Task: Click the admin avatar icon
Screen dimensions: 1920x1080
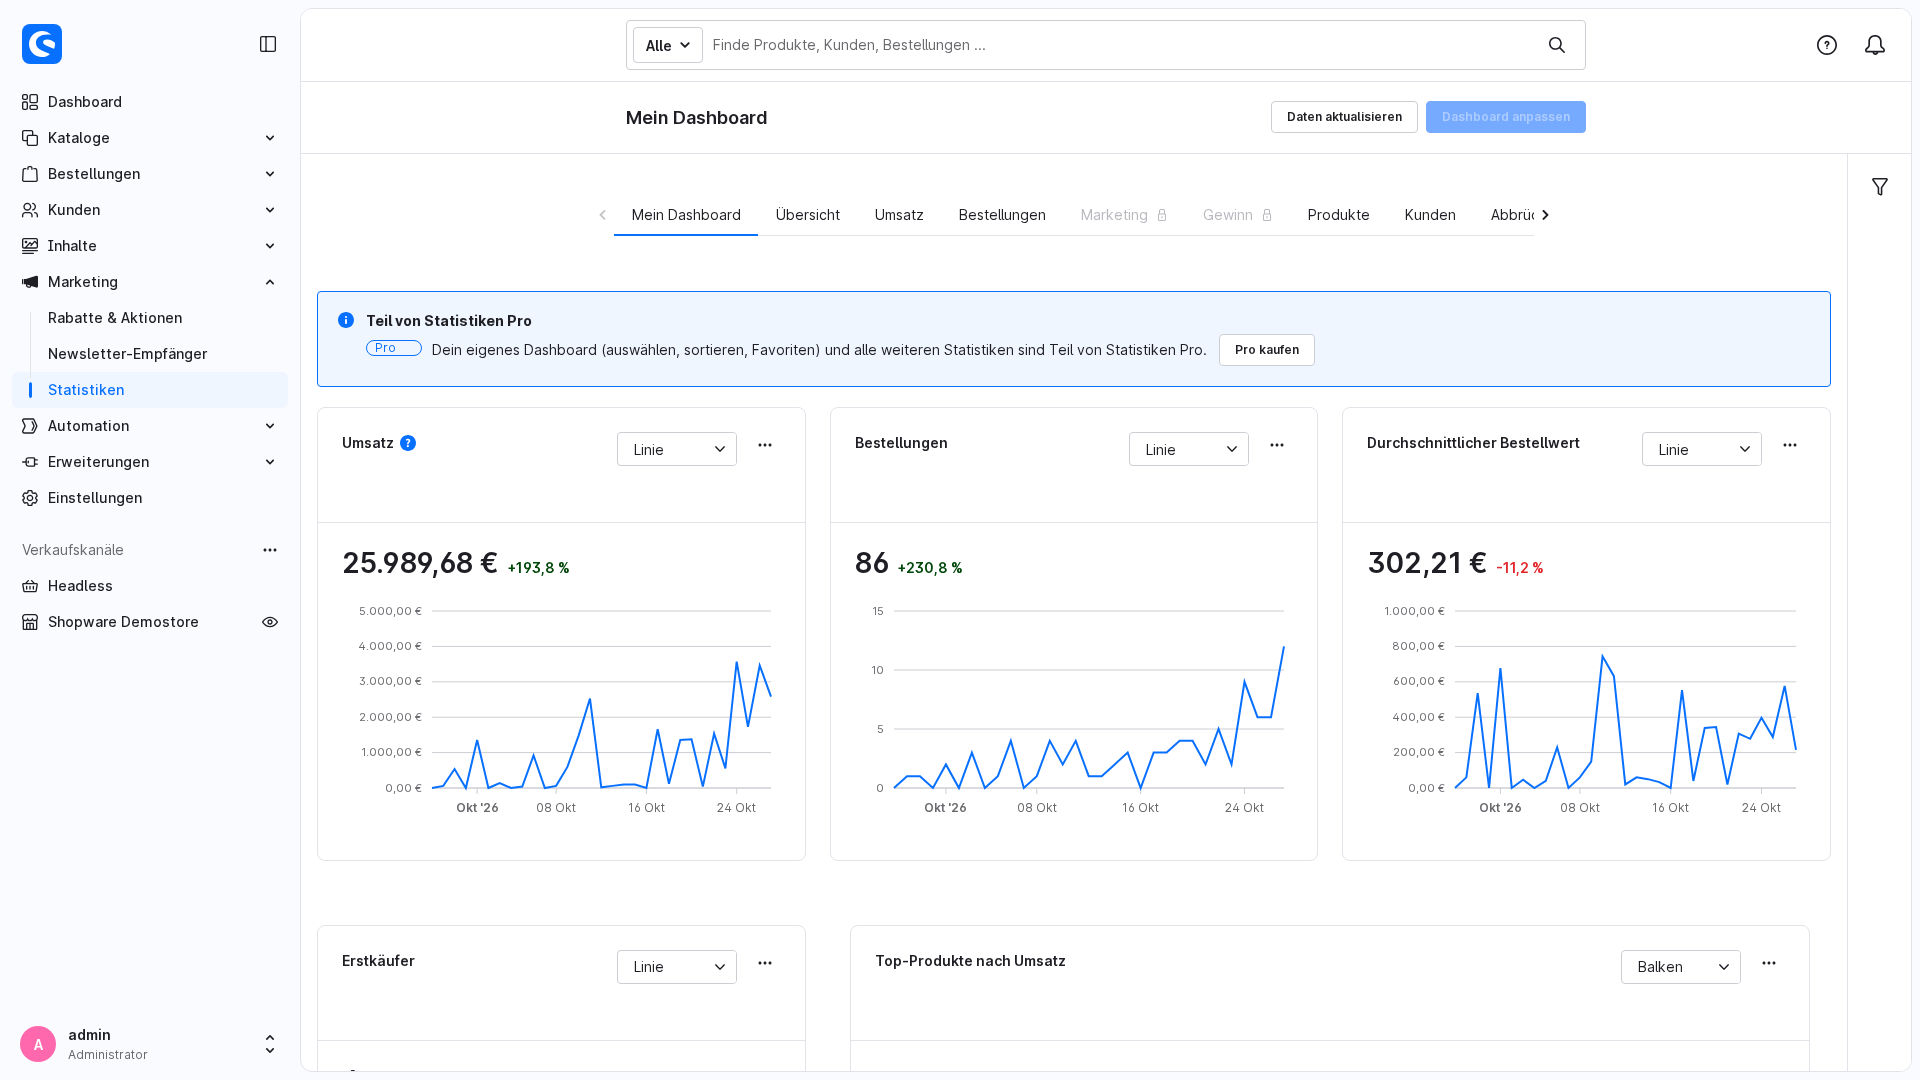Action: [38, 1044]
